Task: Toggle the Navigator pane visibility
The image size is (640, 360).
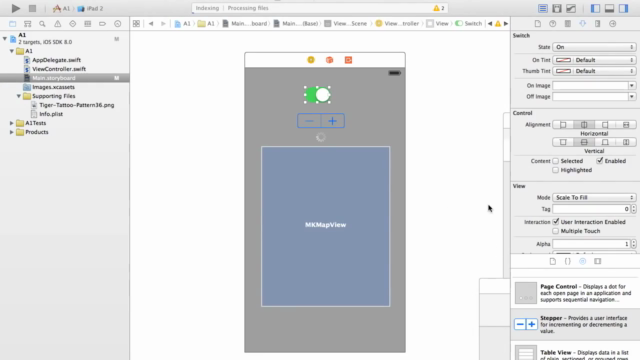Action: click(595, 8)
